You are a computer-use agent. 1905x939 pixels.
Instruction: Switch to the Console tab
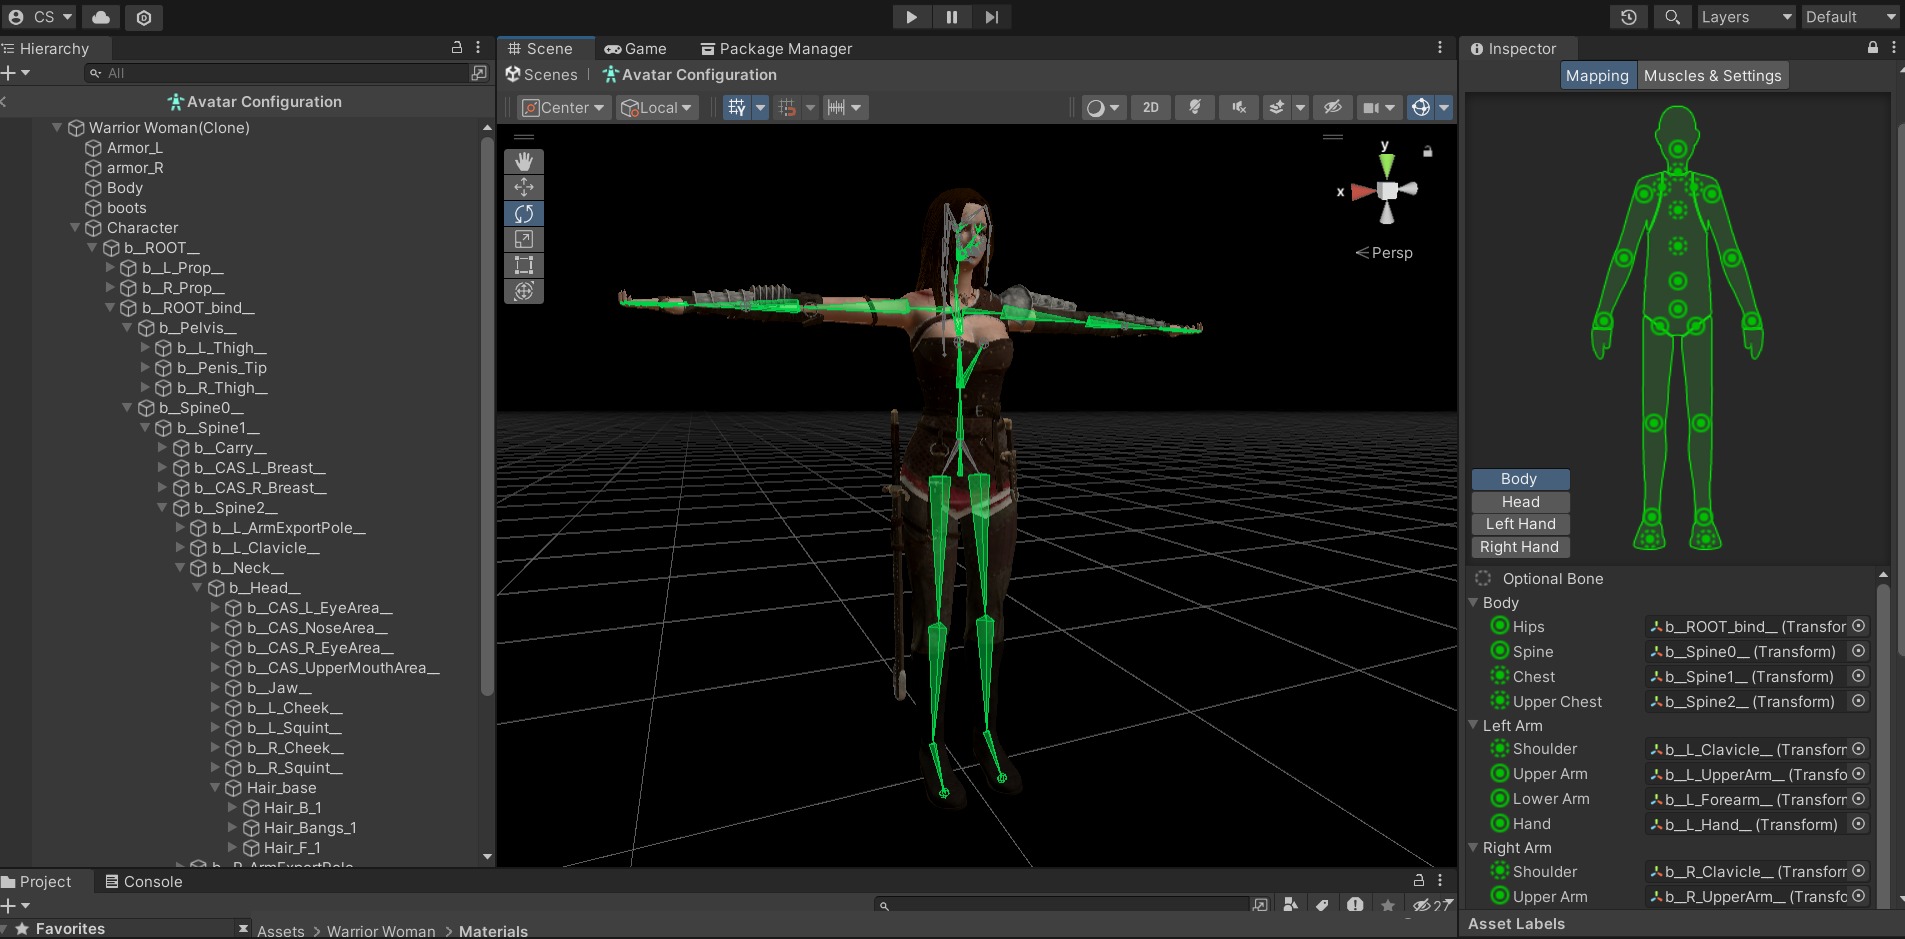[x=144, y=881]
